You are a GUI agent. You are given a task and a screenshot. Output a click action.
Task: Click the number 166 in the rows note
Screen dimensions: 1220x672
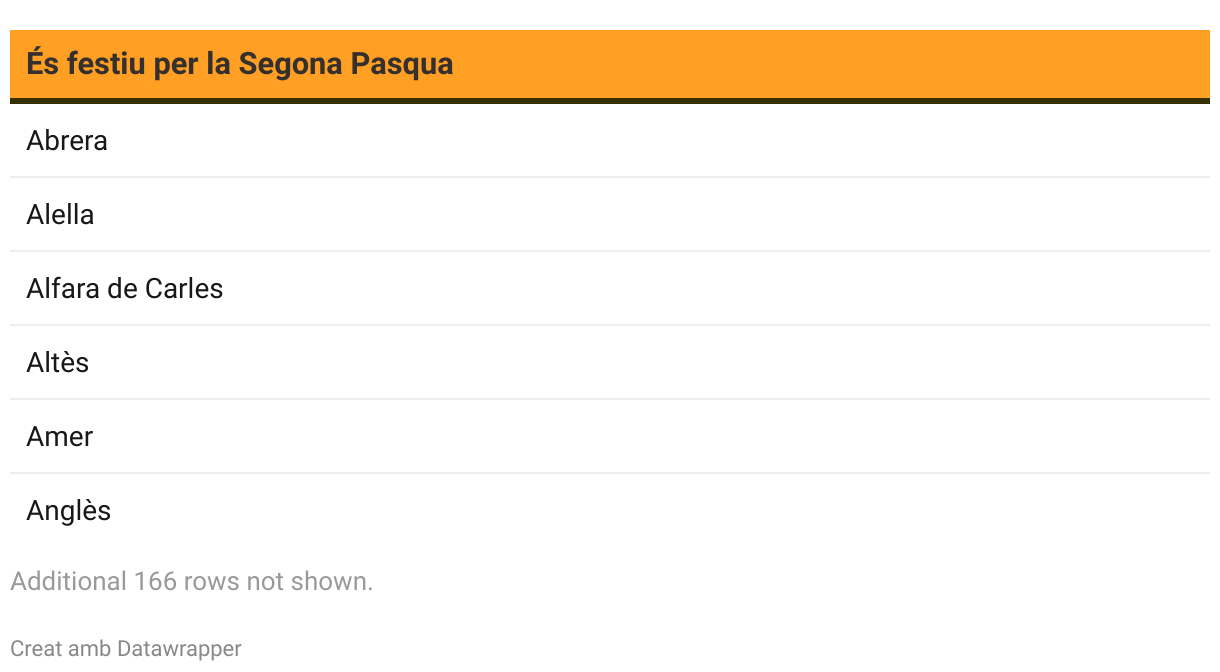coord(155,582)
